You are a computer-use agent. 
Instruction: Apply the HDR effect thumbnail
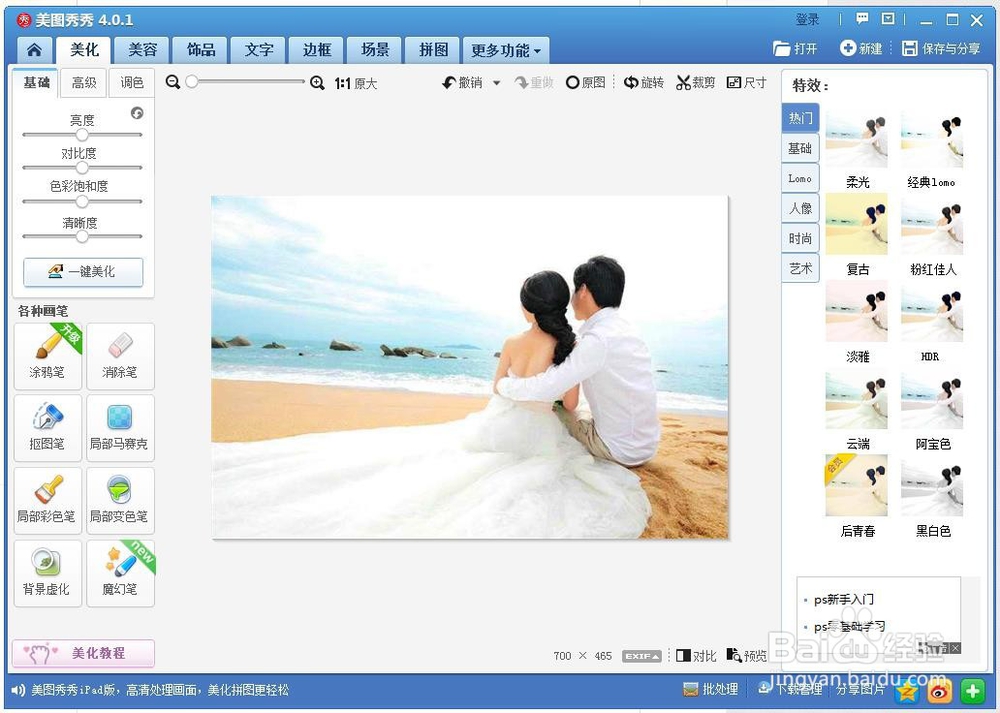(x=932, y=312)
